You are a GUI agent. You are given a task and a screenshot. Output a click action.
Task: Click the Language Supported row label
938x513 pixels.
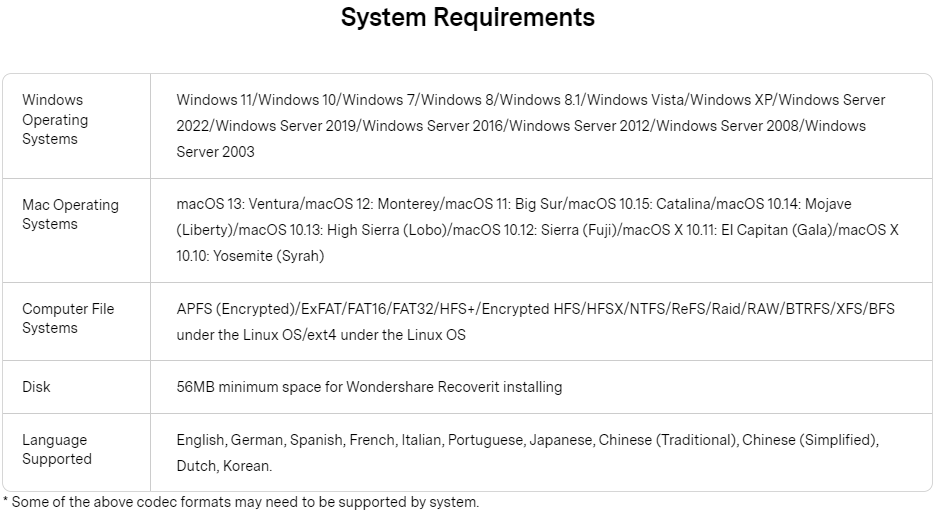click(x=57, y=449)
